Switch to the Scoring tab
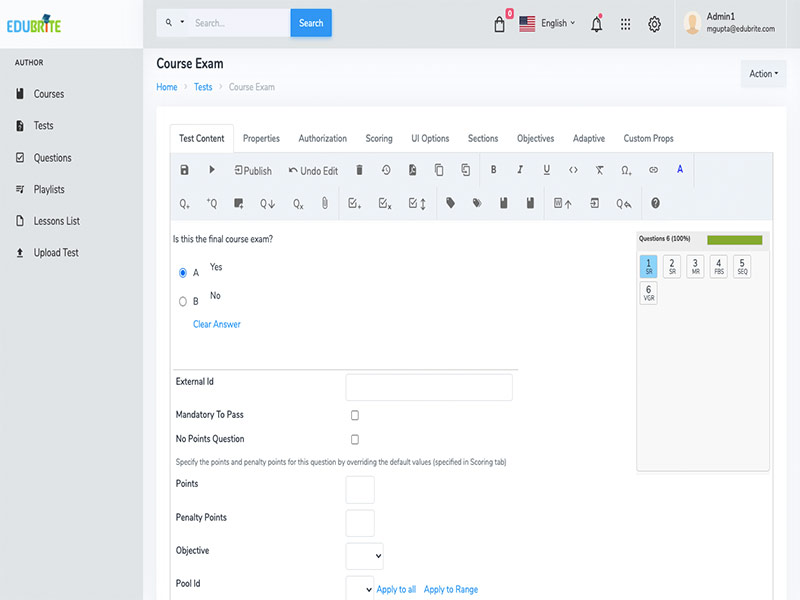The width and height of the screenshot is (800, 600). [378, 138]
